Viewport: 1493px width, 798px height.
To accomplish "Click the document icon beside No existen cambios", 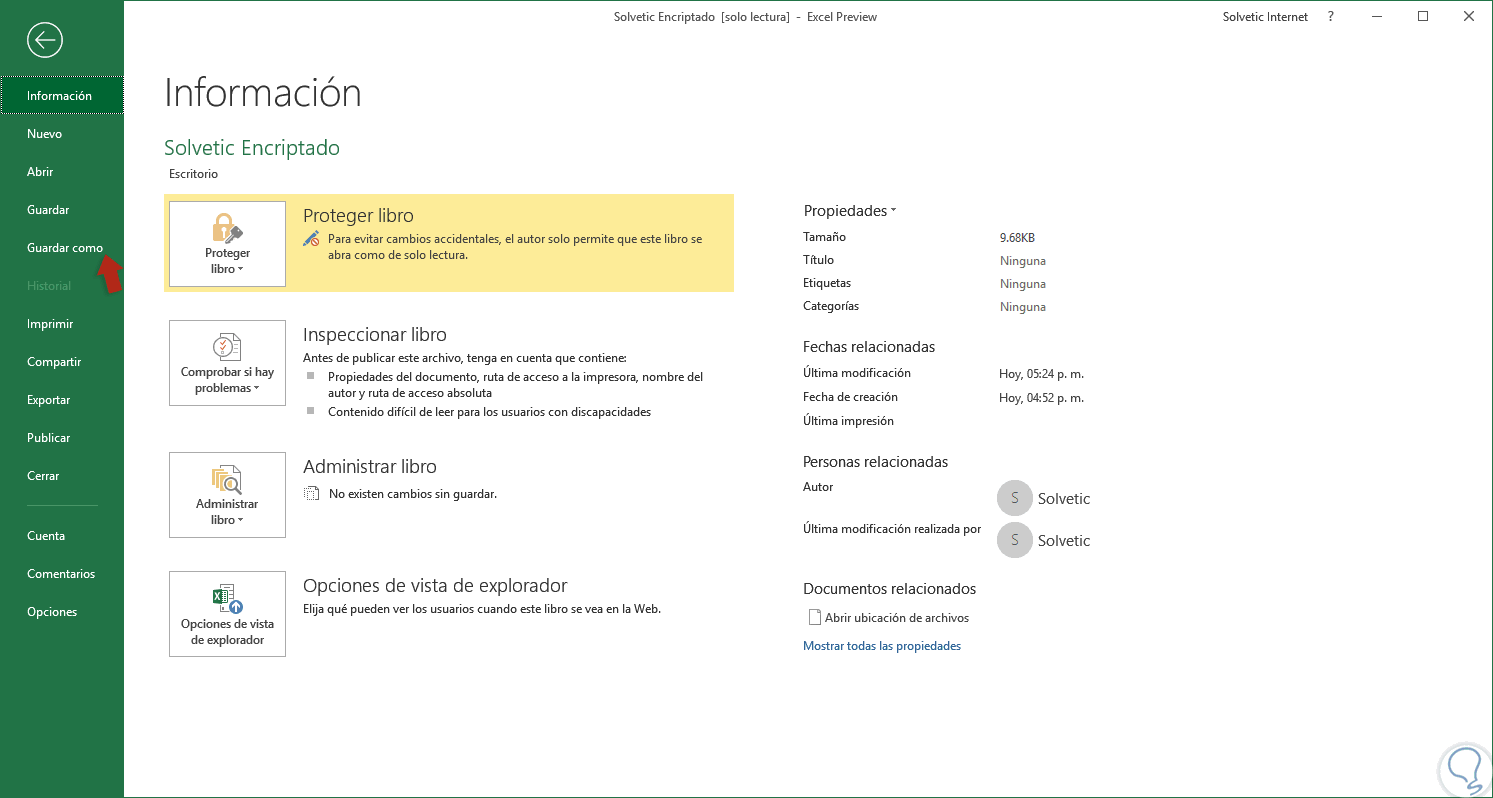I will (312, 493).
